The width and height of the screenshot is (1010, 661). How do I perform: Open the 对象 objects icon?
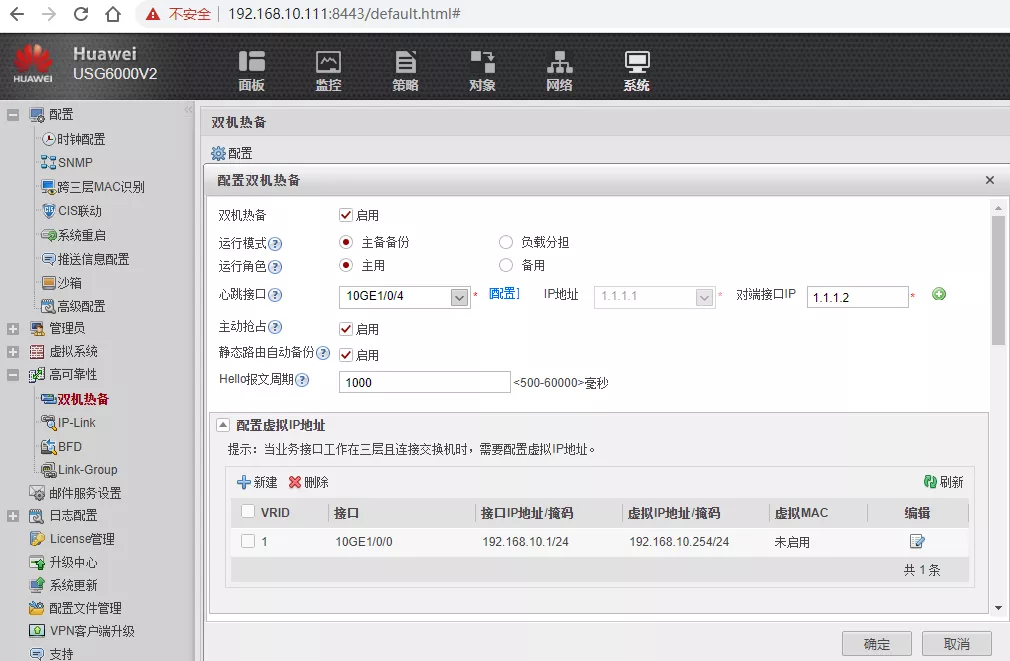tap(482, 70)
